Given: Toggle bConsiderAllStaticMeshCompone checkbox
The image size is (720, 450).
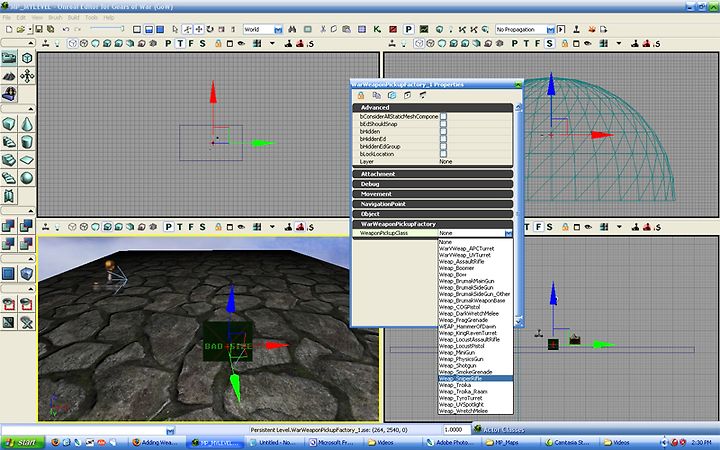Looking at the screenshot, I should [x=443, y=117].
